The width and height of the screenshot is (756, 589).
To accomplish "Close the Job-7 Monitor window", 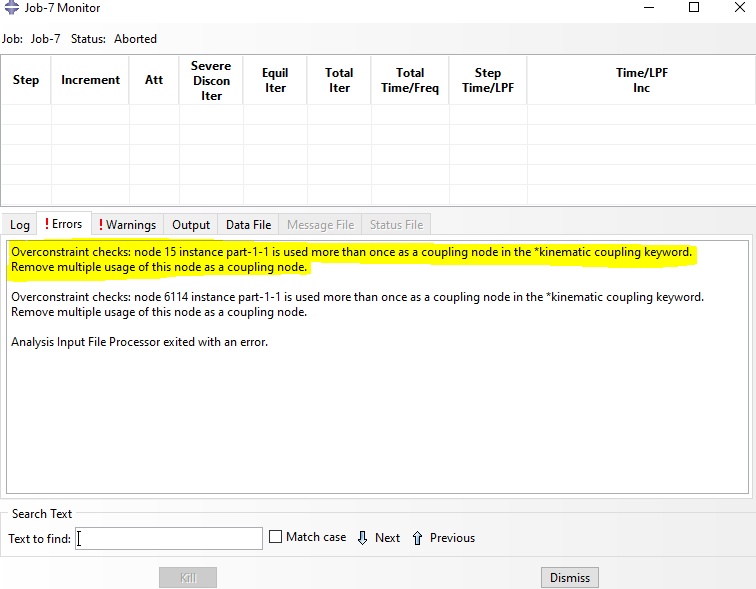I will tap(740, 7).
